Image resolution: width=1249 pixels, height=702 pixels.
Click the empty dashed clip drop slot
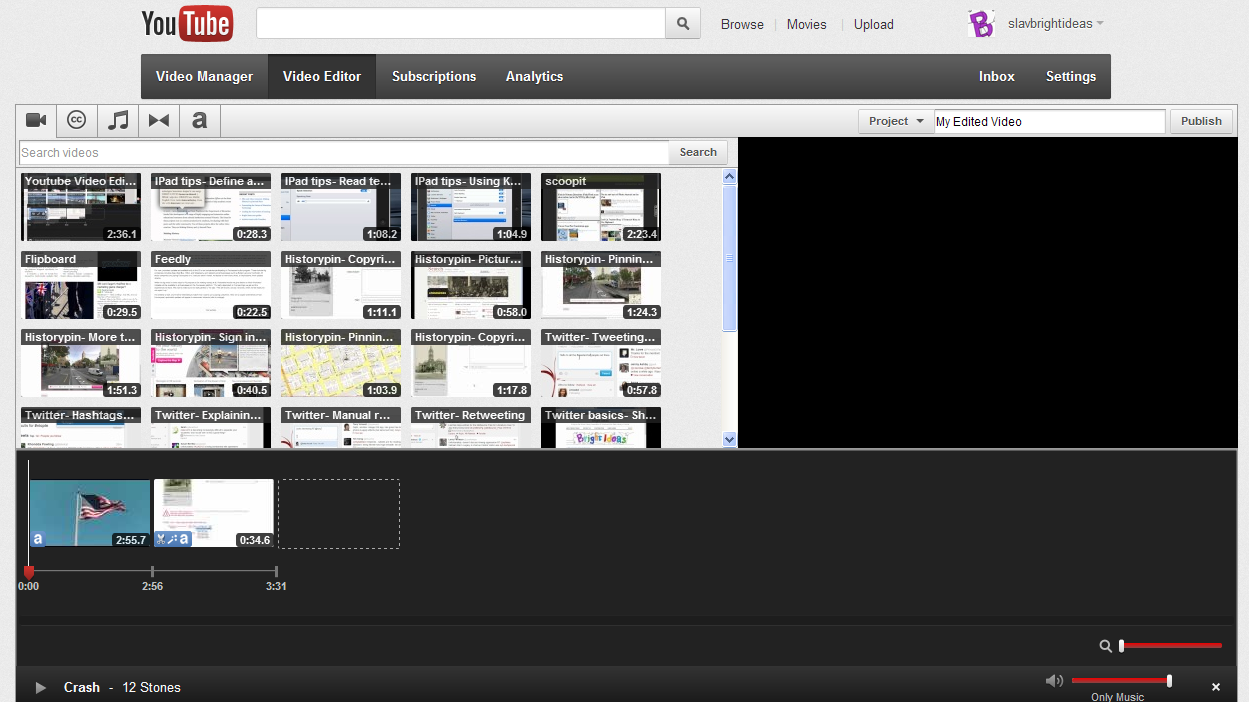pyautogui.click(x=339, y=513)
